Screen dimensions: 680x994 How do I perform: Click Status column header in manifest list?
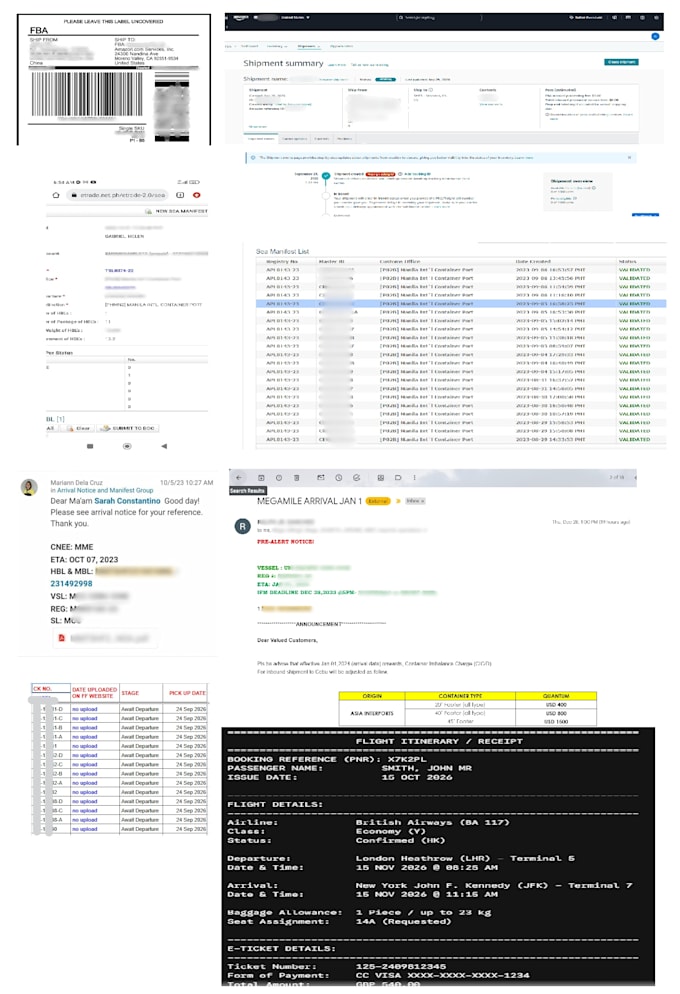point(627,261)
